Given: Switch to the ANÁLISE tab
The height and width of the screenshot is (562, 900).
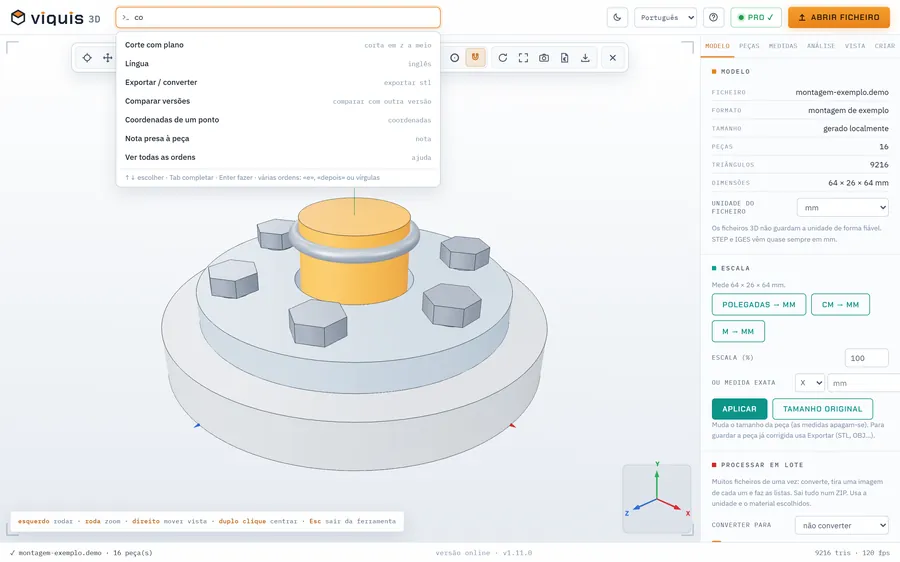Looking at the screenshot, I should tap(821, 46).
